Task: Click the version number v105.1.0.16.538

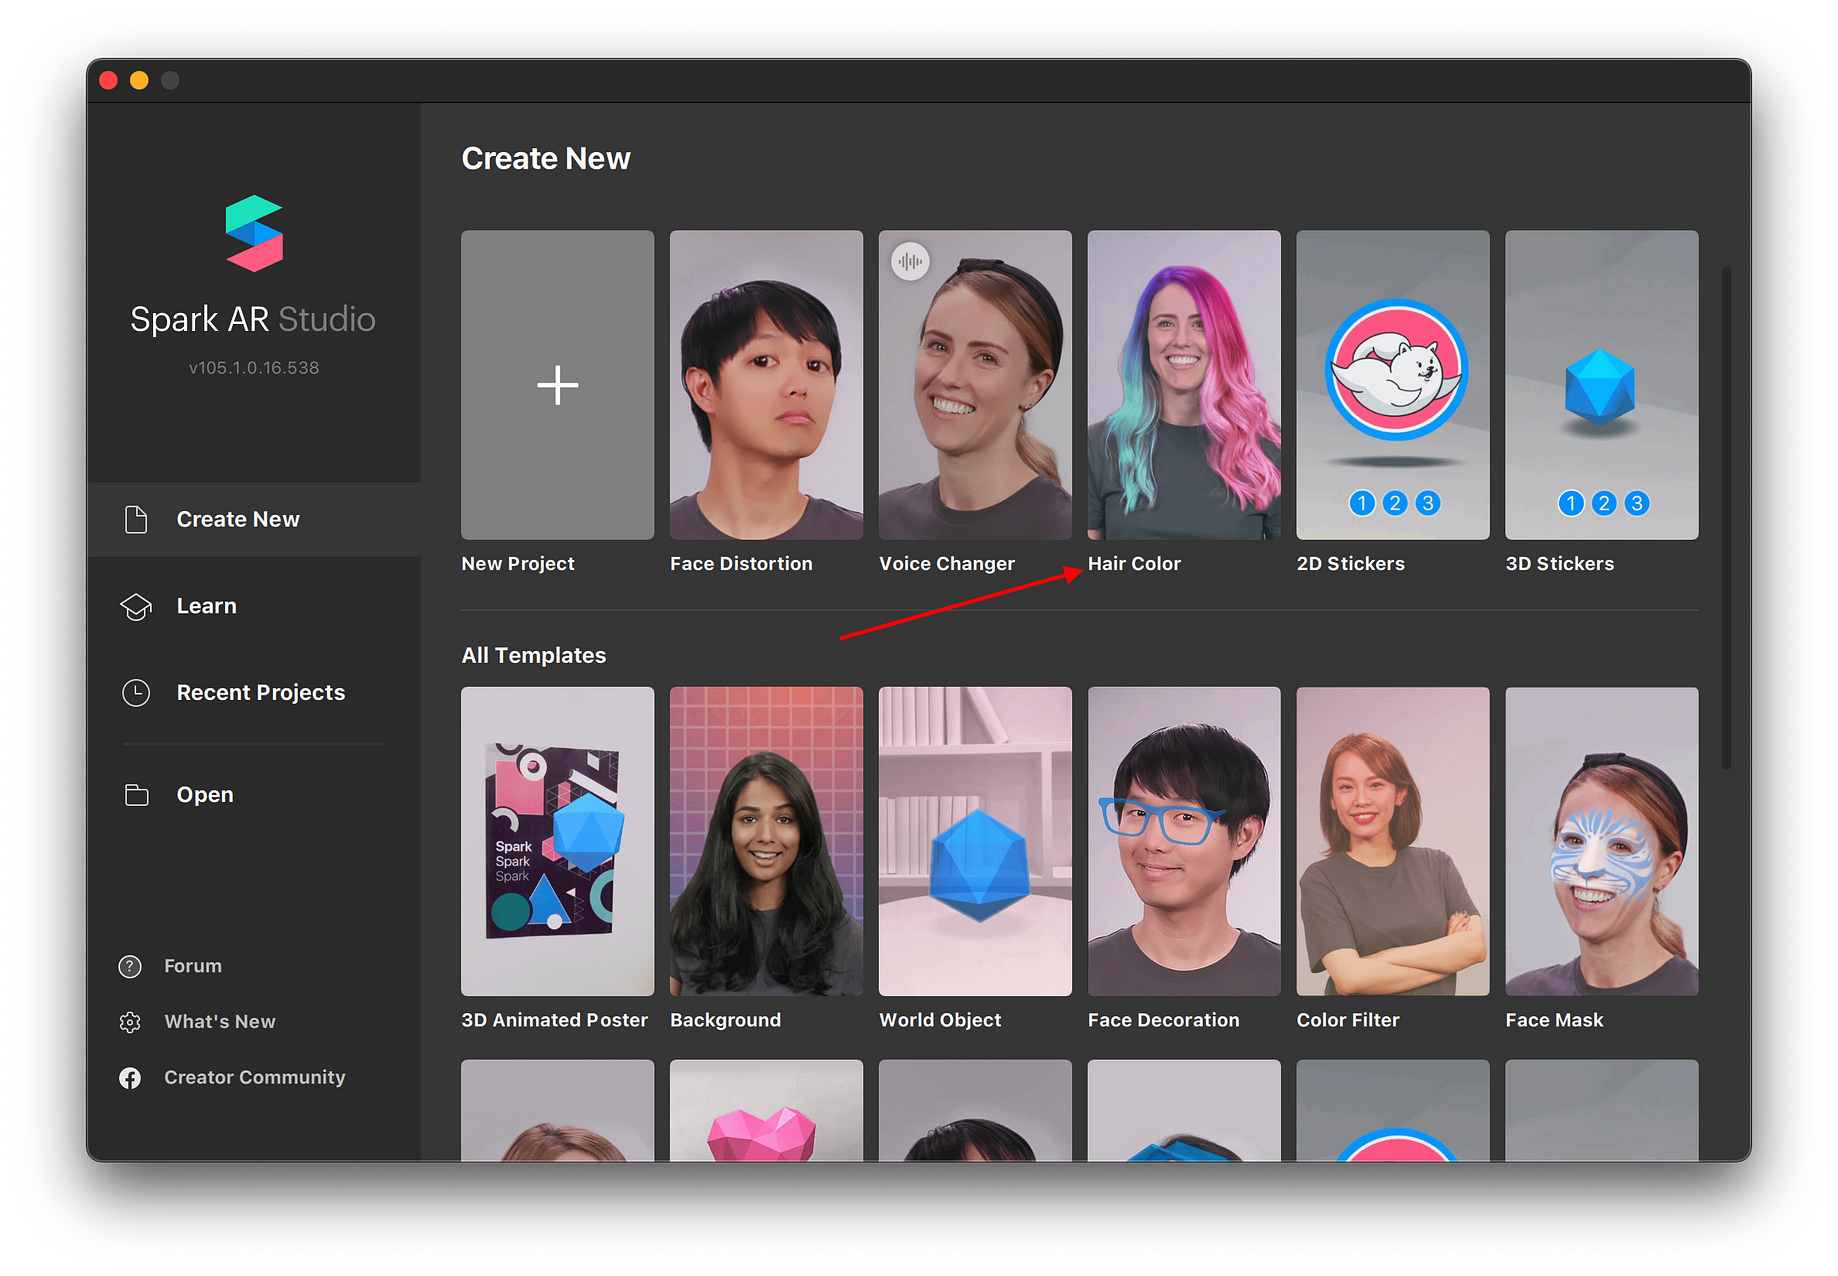Action: point(254,368)
